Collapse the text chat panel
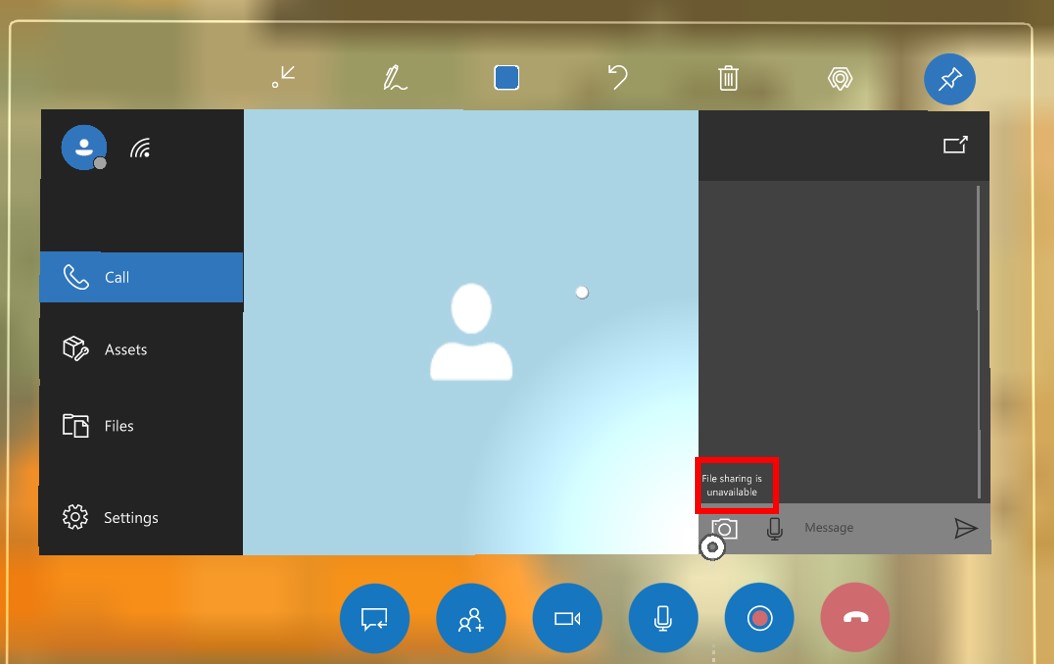 (x=374, y=618)
